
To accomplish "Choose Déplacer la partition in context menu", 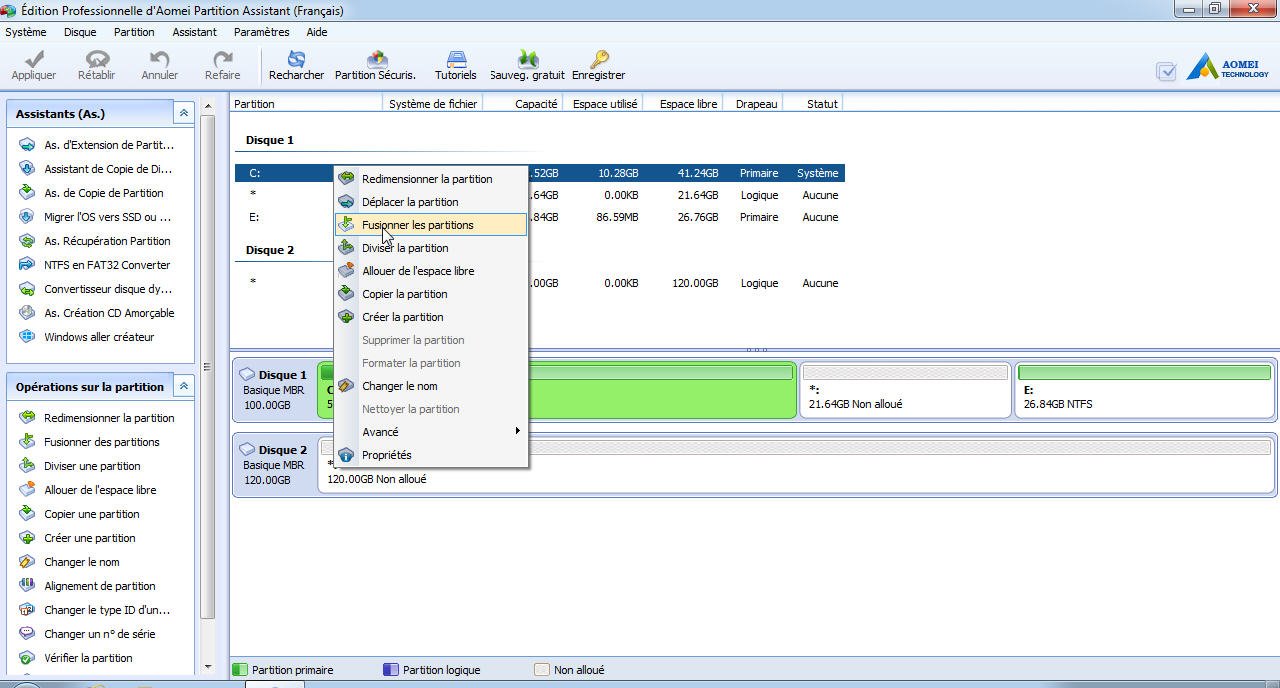I will [431, 202].
